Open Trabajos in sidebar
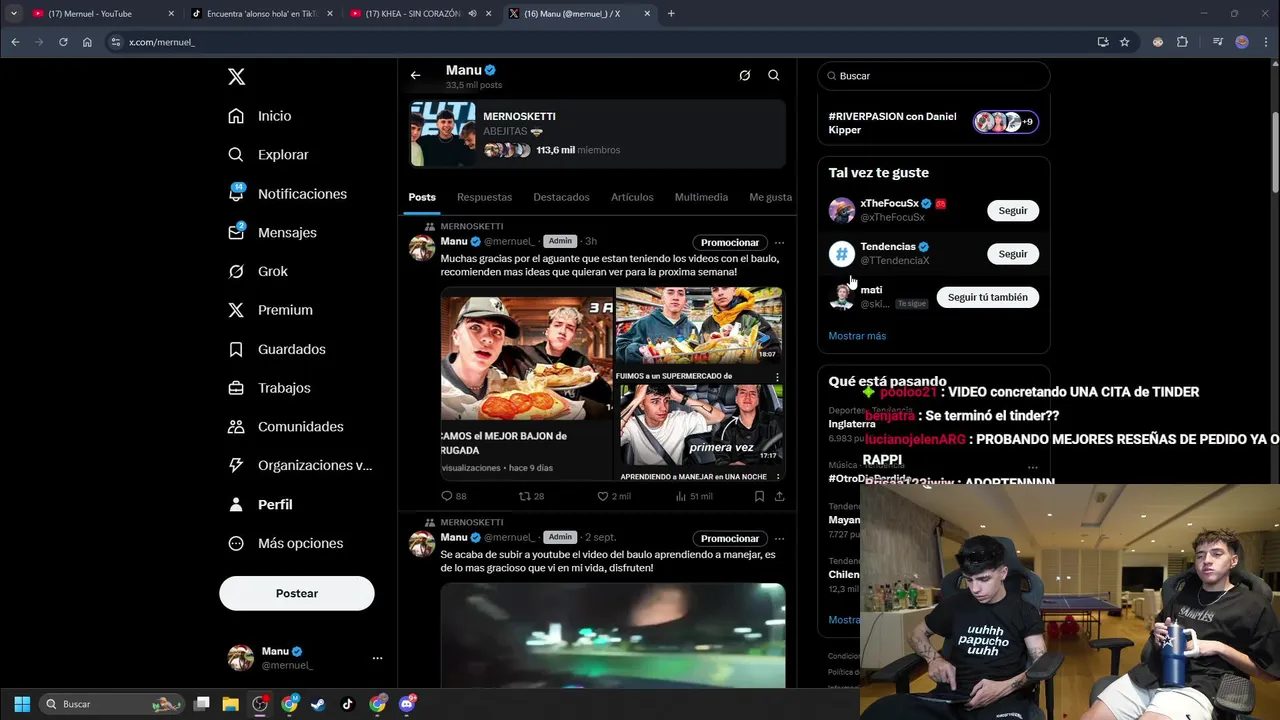Viewport: 1280px width, 720px height. 269,388
